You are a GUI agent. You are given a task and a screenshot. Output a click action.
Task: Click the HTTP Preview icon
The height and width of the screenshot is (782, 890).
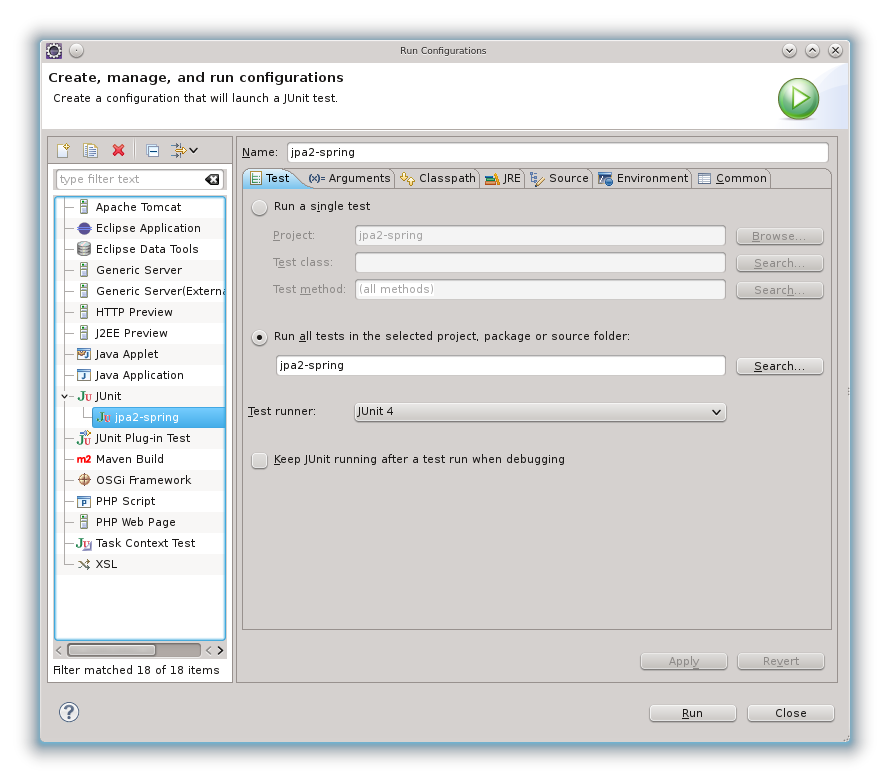(84, 312)
